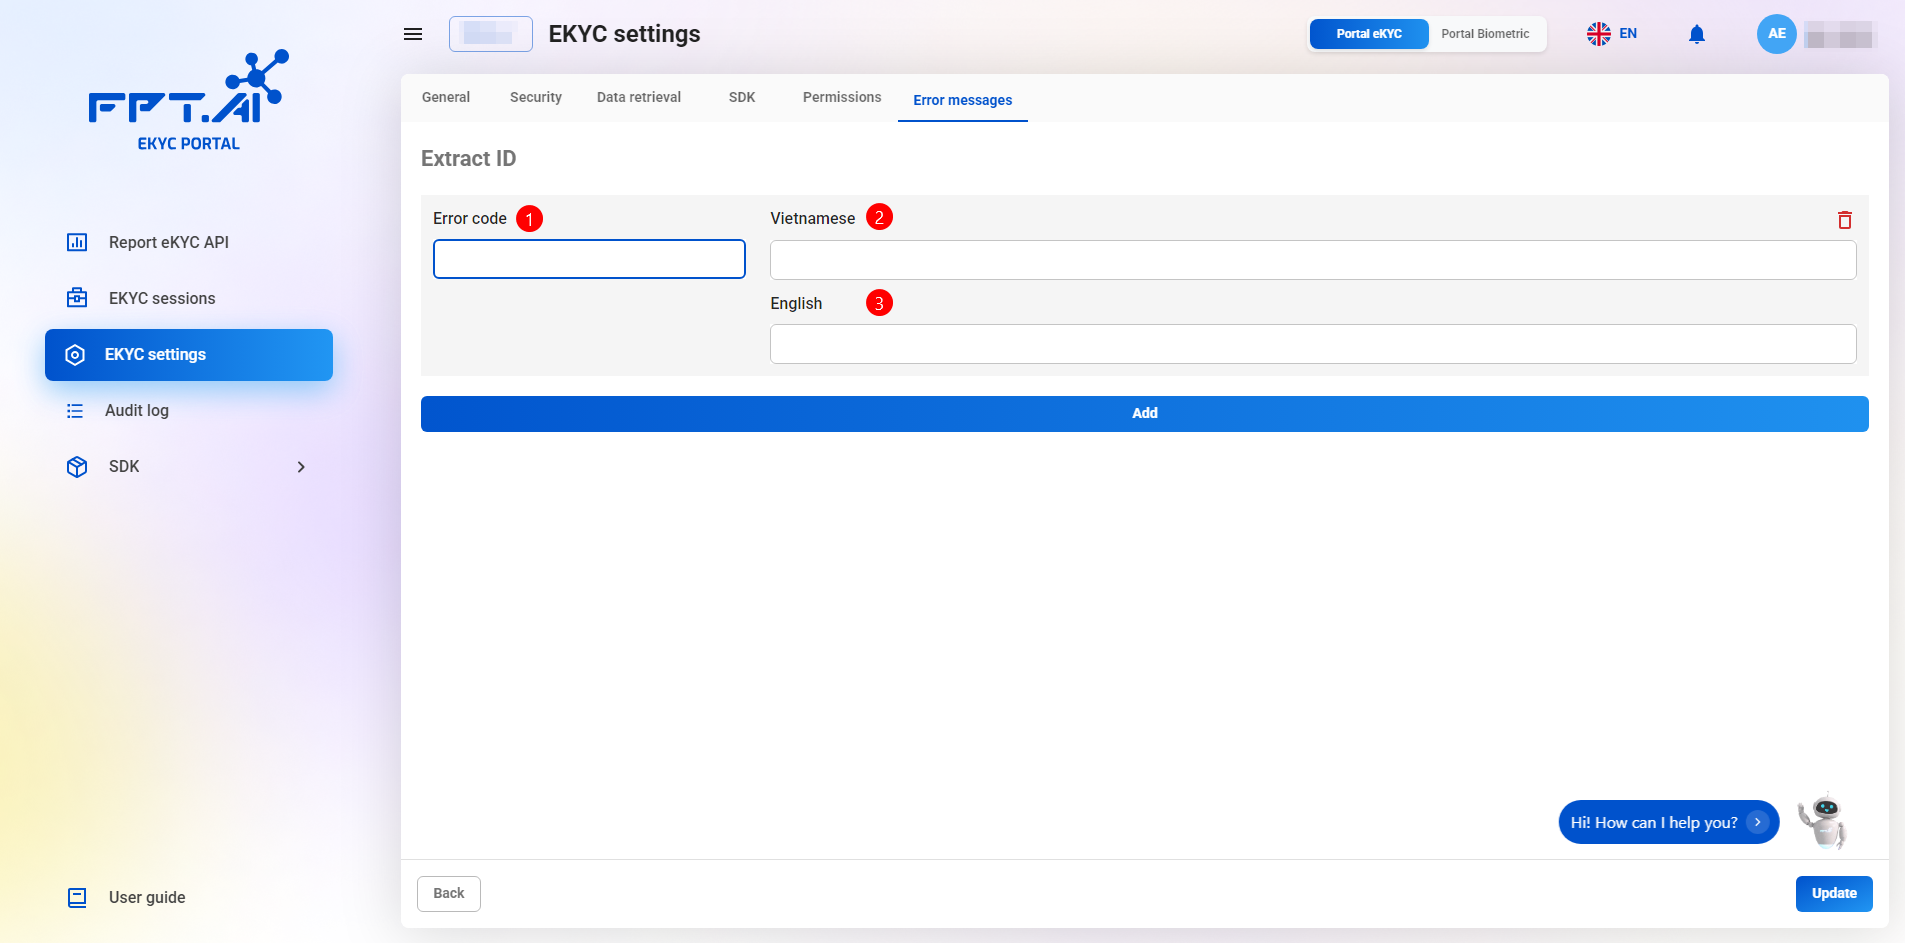Open the blurred project selector box
This screenshot has height=943, width=1905.
[490, 34]
